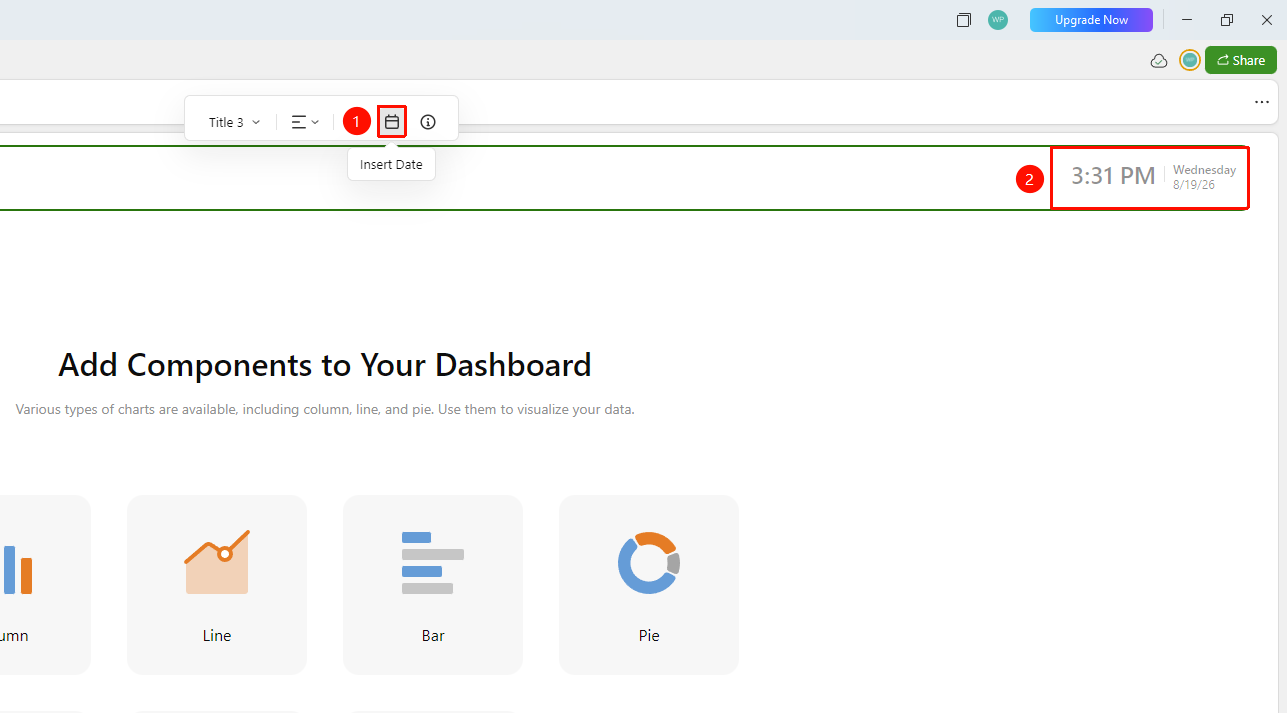
Task: Open the Title 3 style dropdown
Action: coord(234,122)
